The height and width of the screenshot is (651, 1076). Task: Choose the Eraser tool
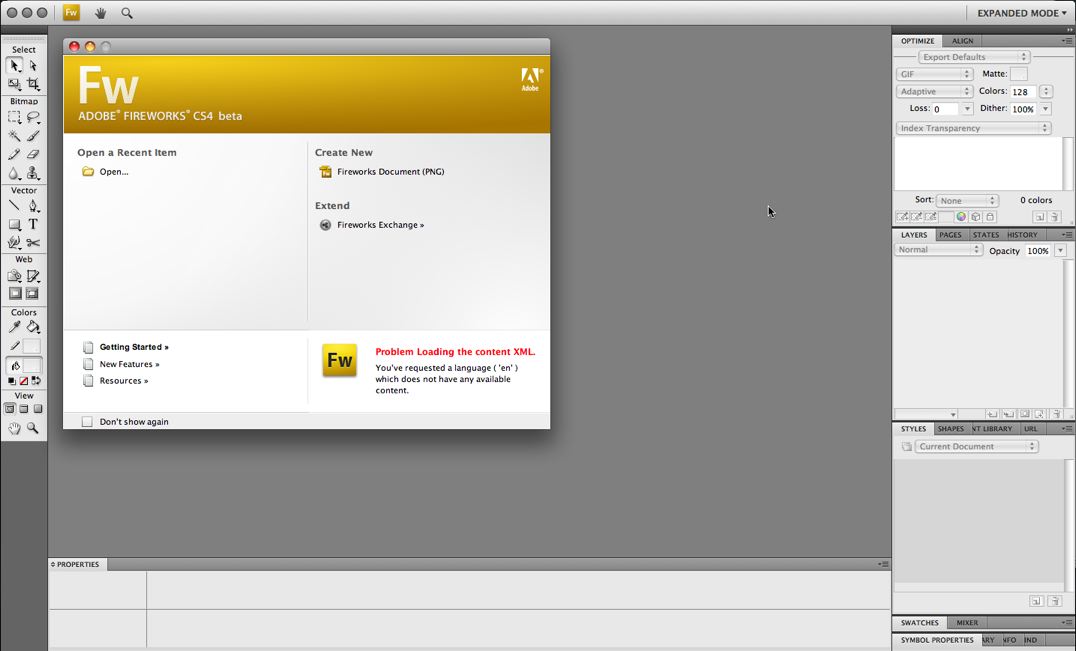coord(33,154)
